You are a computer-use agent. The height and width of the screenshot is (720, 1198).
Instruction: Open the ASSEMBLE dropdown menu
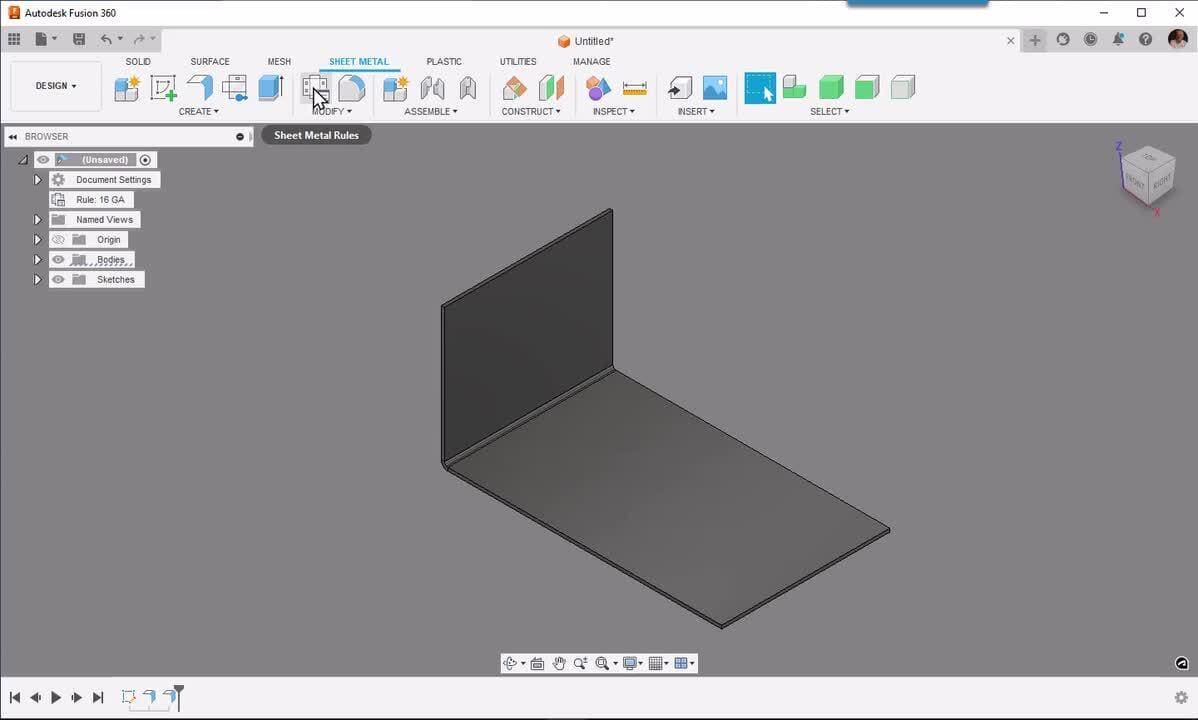pyautogui.click(x=431, y=112)
